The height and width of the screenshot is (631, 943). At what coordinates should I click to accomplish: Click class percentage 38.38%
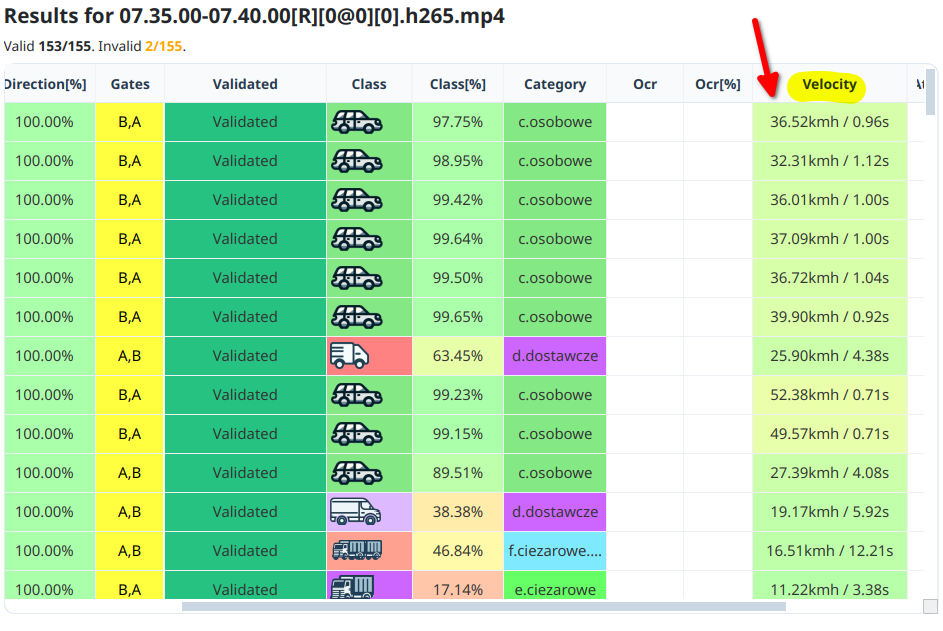coord(458,512)
